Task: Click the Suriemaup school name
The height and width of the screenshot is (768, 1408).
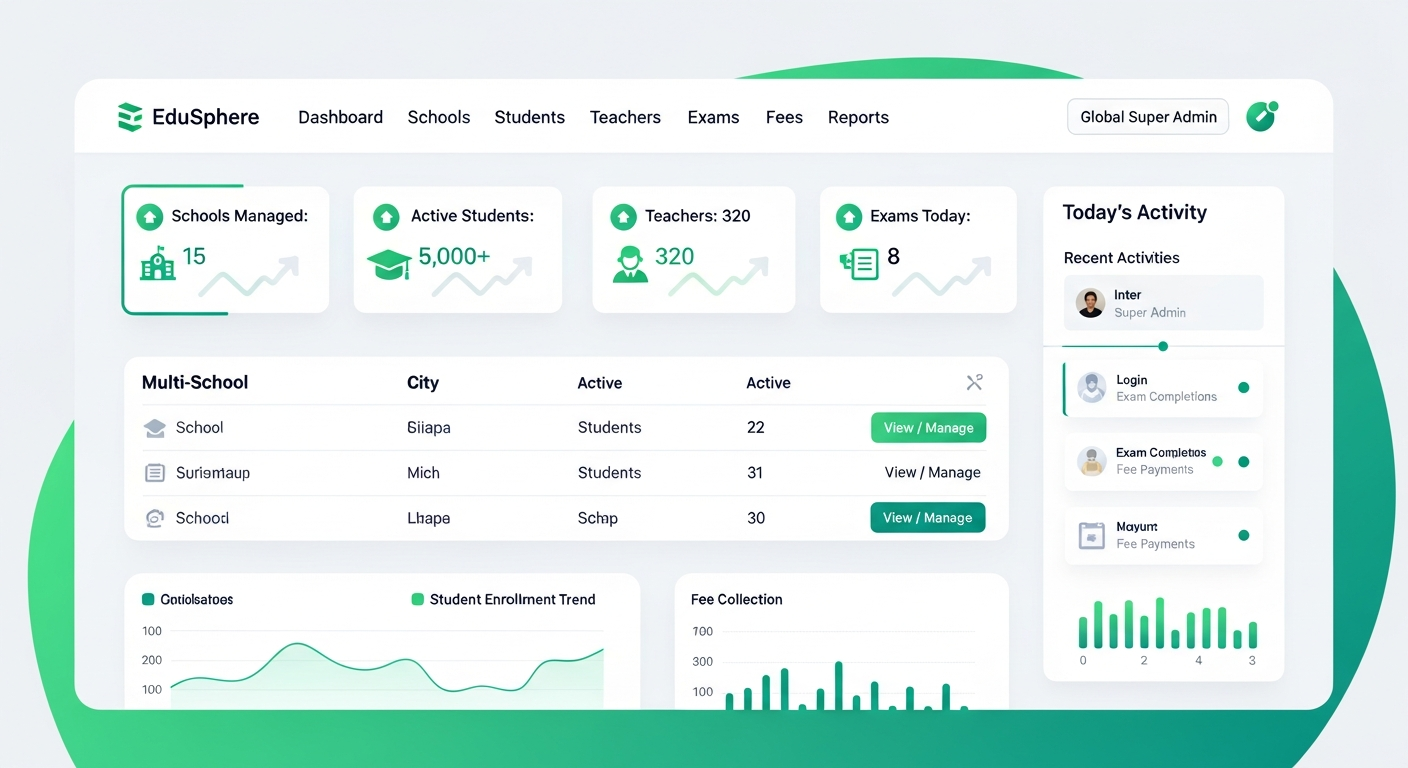Action: pos(213,473)
